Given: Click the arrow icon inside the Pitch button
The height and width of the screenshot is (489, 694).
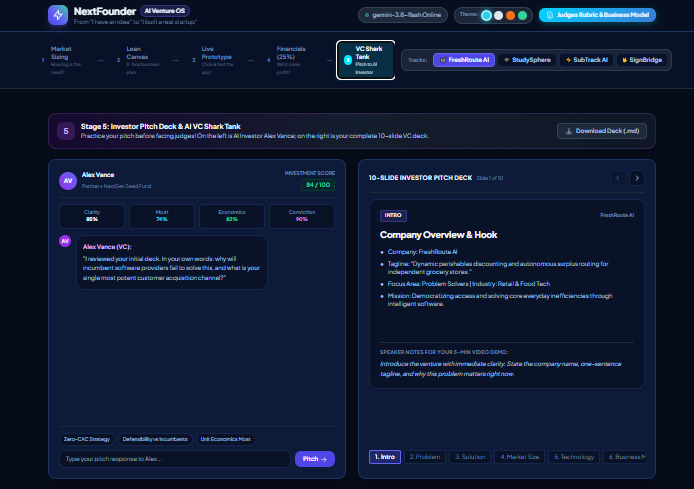Looking at the screenshot, I should pos(324,459).
